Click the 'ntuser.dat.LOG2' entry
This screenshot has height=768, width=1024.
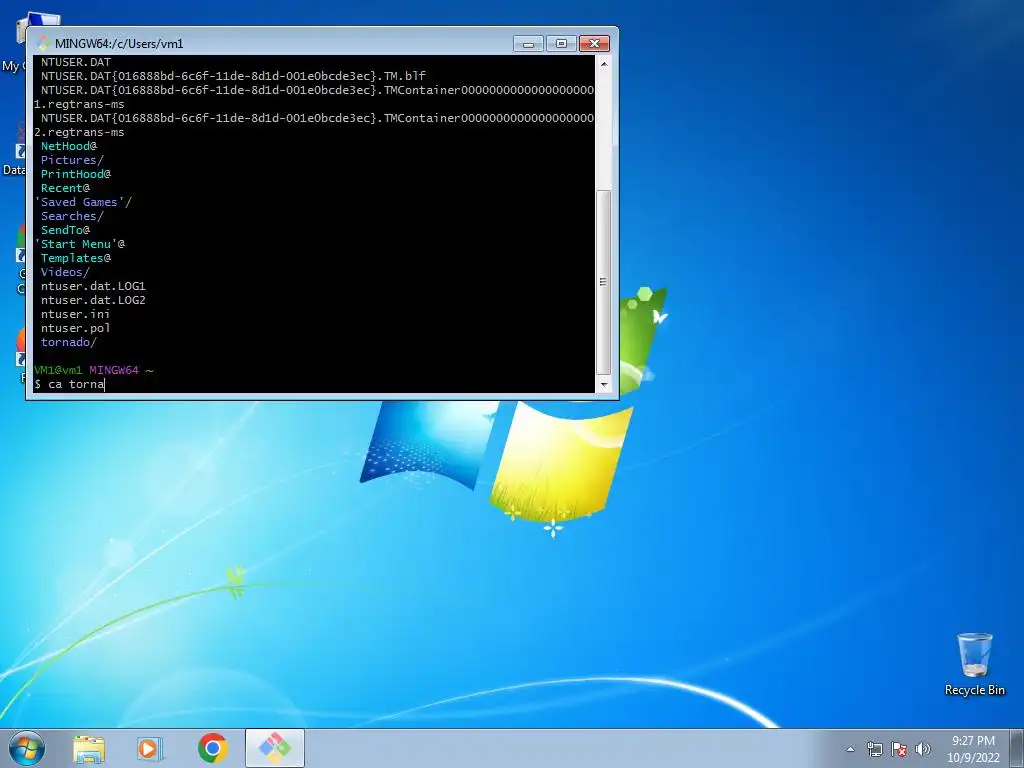pyautogui.click(x=93, y=300)
